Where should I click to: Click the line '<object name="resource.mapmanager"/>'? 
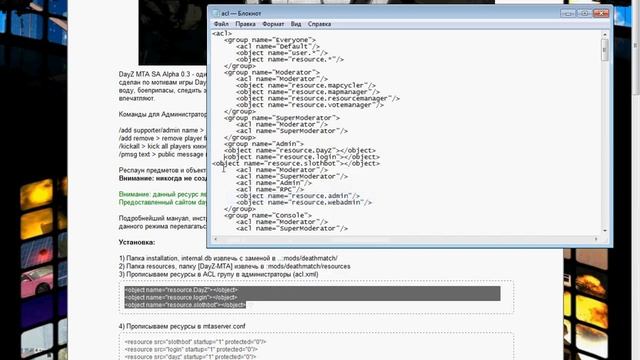point(308,92)
